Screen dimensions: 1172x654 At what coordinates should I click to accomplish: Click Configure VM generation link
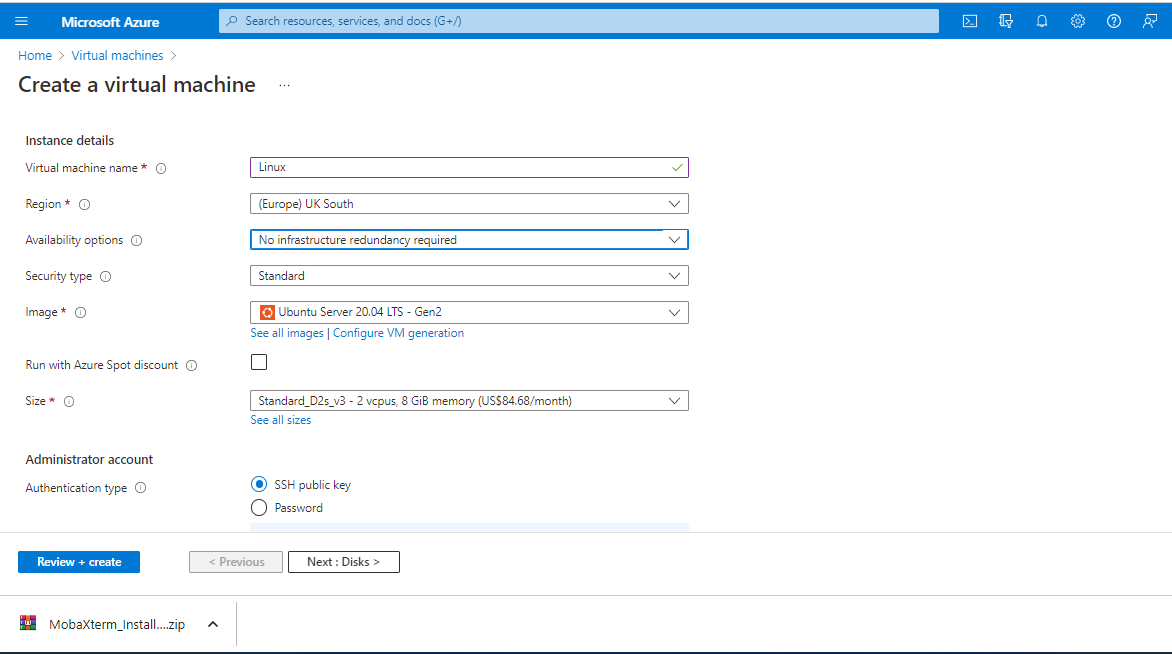398,333
